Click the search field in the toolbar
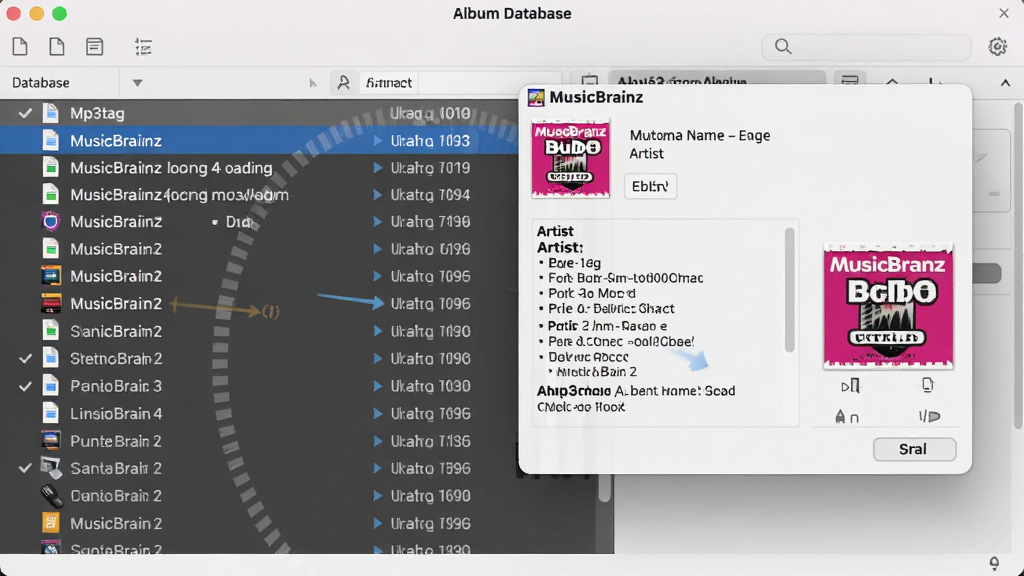Viewport: 1024px width, 576px height. tap(866, 46)
